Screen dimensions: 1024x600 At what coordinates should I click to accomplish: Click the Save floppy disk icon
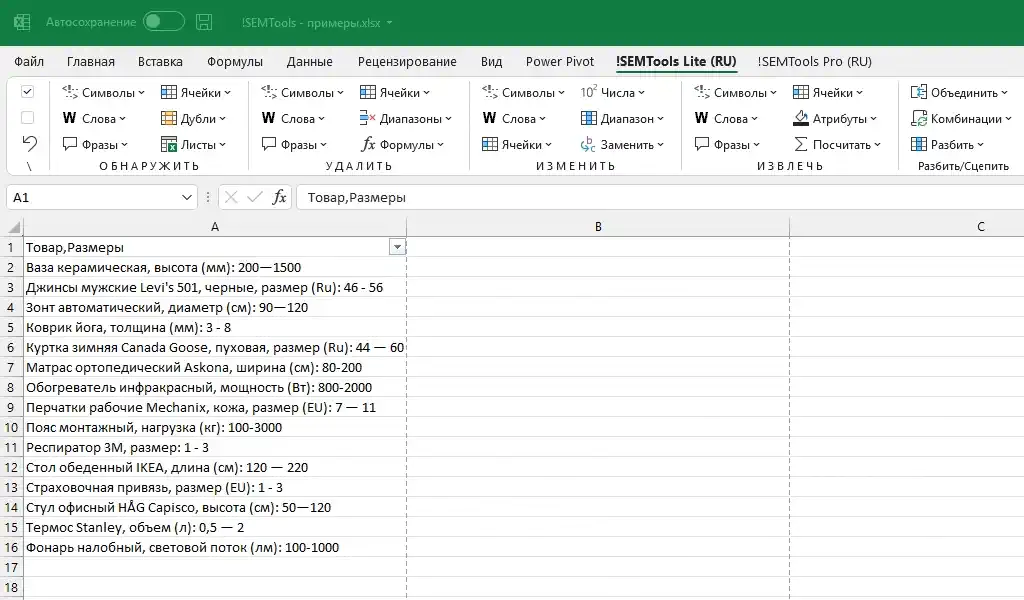(204, 22)
